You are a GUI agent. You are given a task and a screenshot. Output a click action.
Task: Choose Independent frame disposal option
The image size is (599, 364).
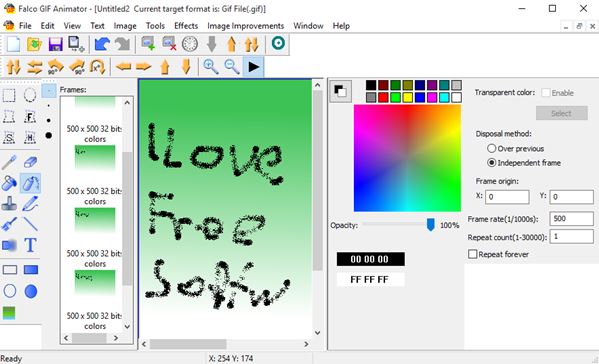[492, 163]
